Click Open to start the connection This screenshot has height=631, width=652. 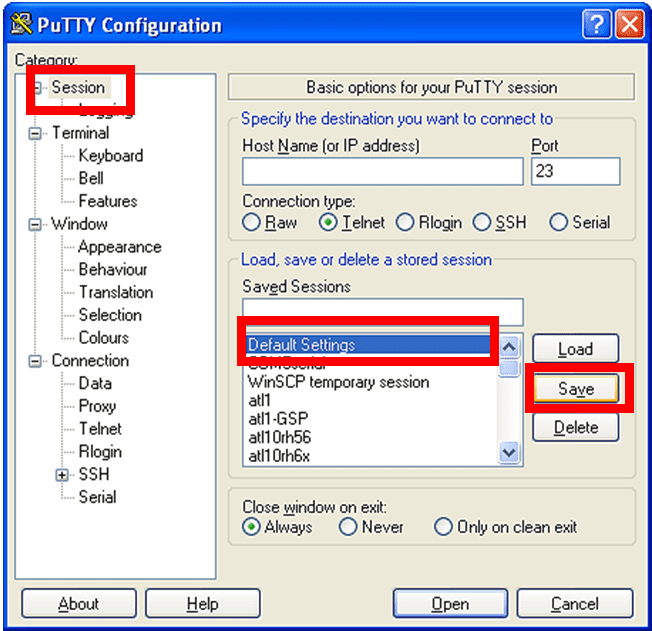coord(450,604)
